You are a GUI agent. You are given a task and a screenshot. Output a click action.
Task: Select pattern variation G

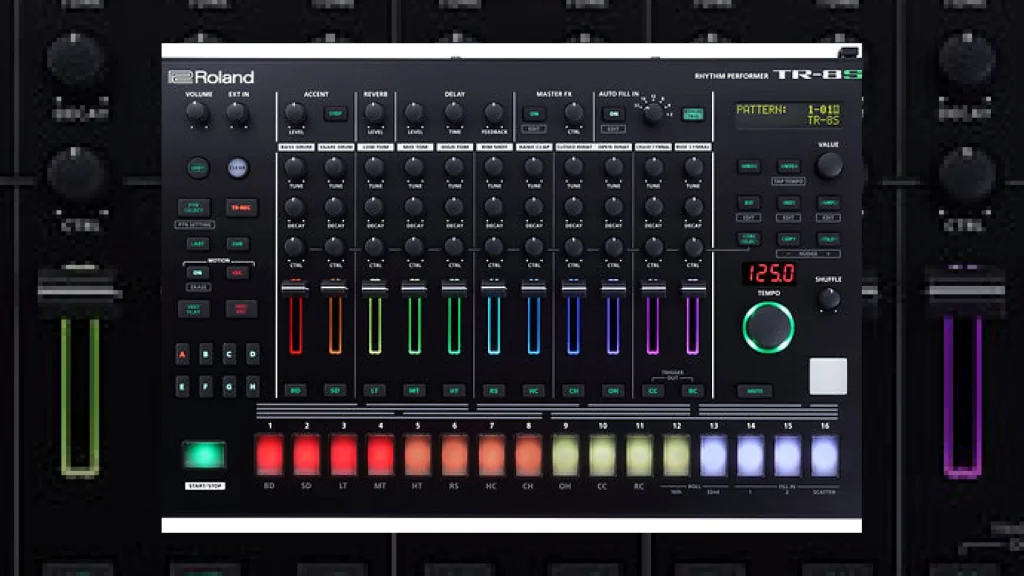tap(229, 387)
